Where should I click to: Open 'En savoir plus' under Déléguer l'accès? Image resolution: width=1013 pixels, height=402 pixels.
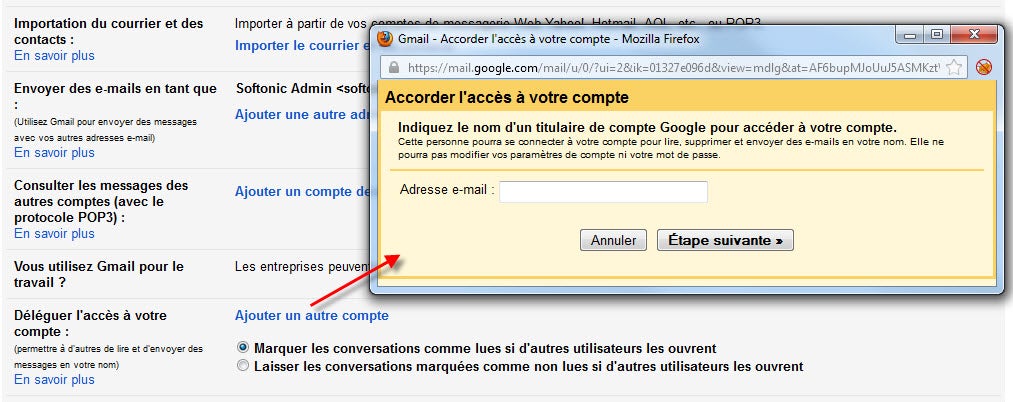pyautogui.click(x=54, y=379)
